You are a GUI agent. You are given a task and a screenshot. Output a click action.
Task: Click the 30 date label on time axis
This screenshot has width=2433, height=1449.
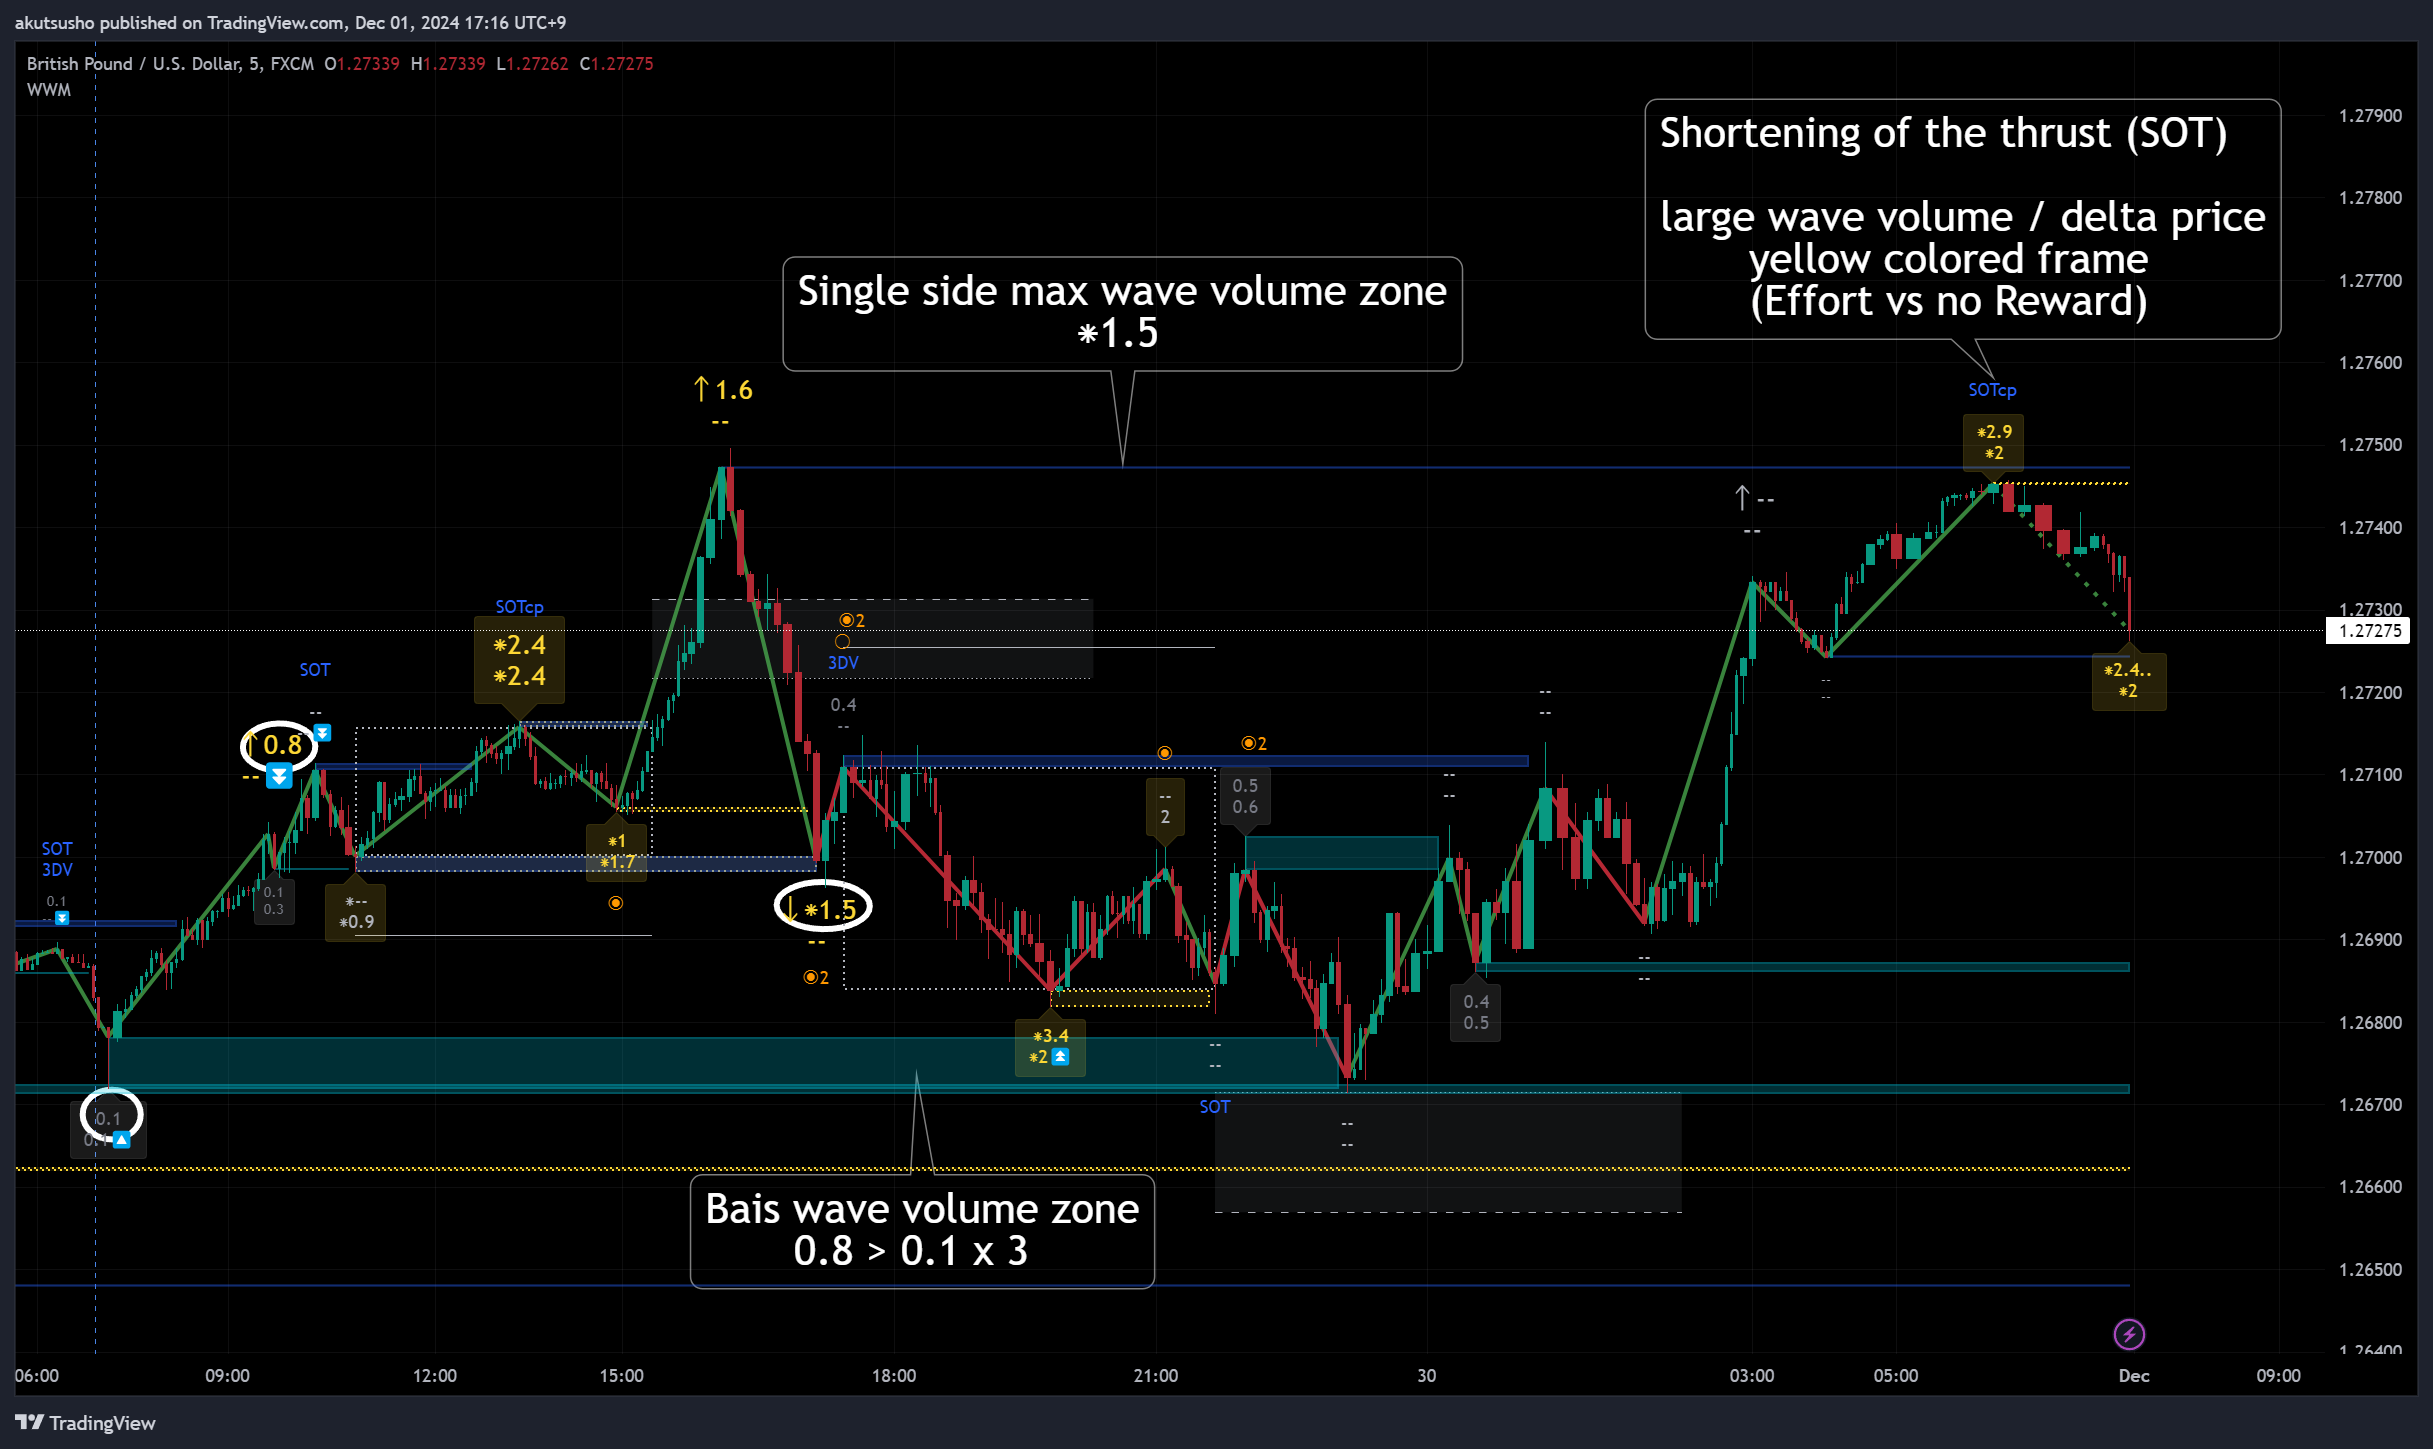click(x=1427, y=1376)
